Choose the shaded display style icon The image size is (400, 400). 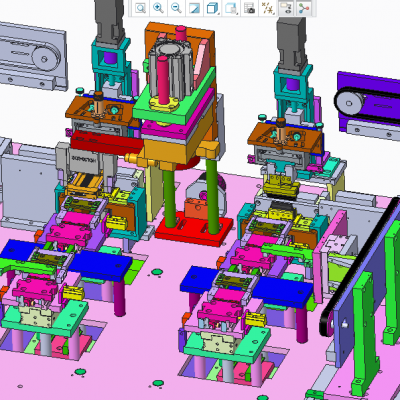click(194, 8)
